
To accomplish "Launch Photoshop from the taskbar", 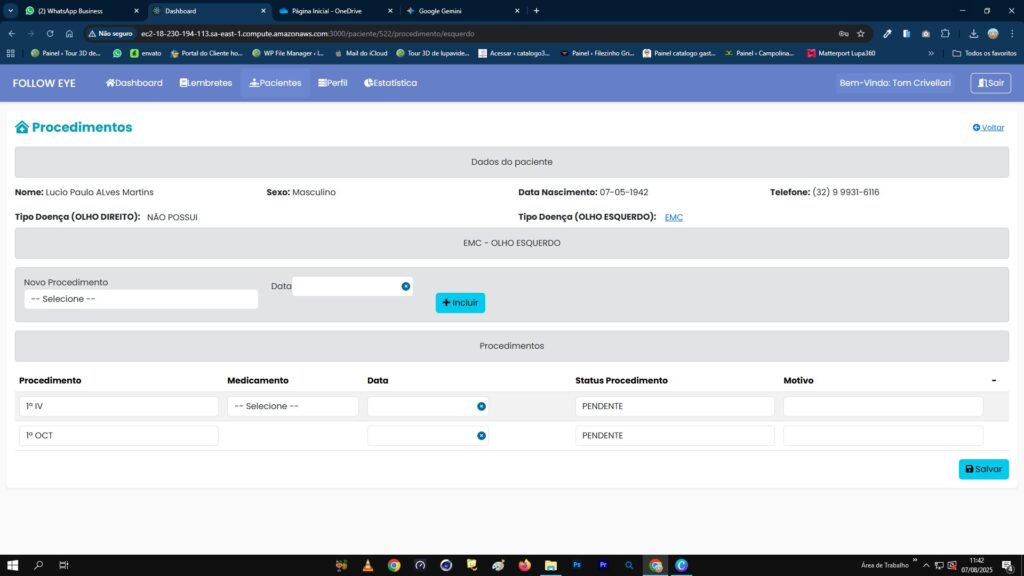I will click(x=577, y=565).
